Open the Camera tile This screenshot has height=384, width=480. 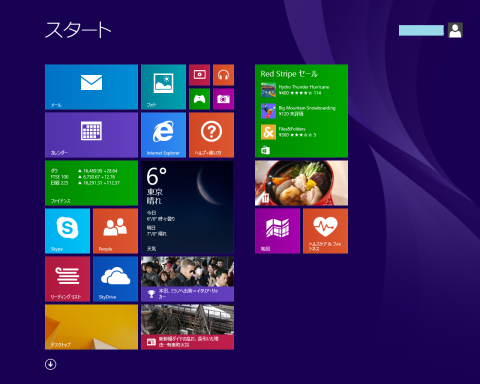[x=223, y=99]
